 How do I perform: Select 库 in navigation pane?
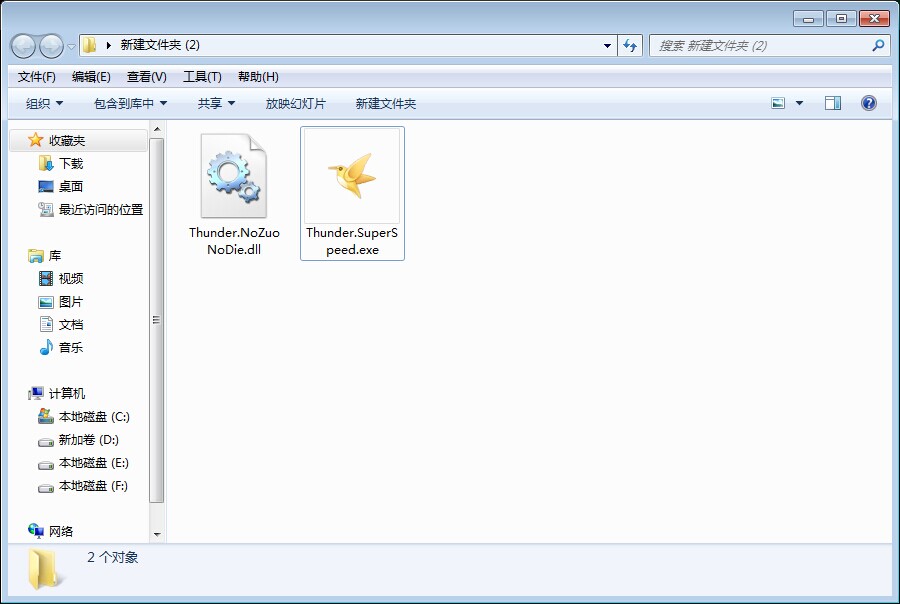(55, 255)
